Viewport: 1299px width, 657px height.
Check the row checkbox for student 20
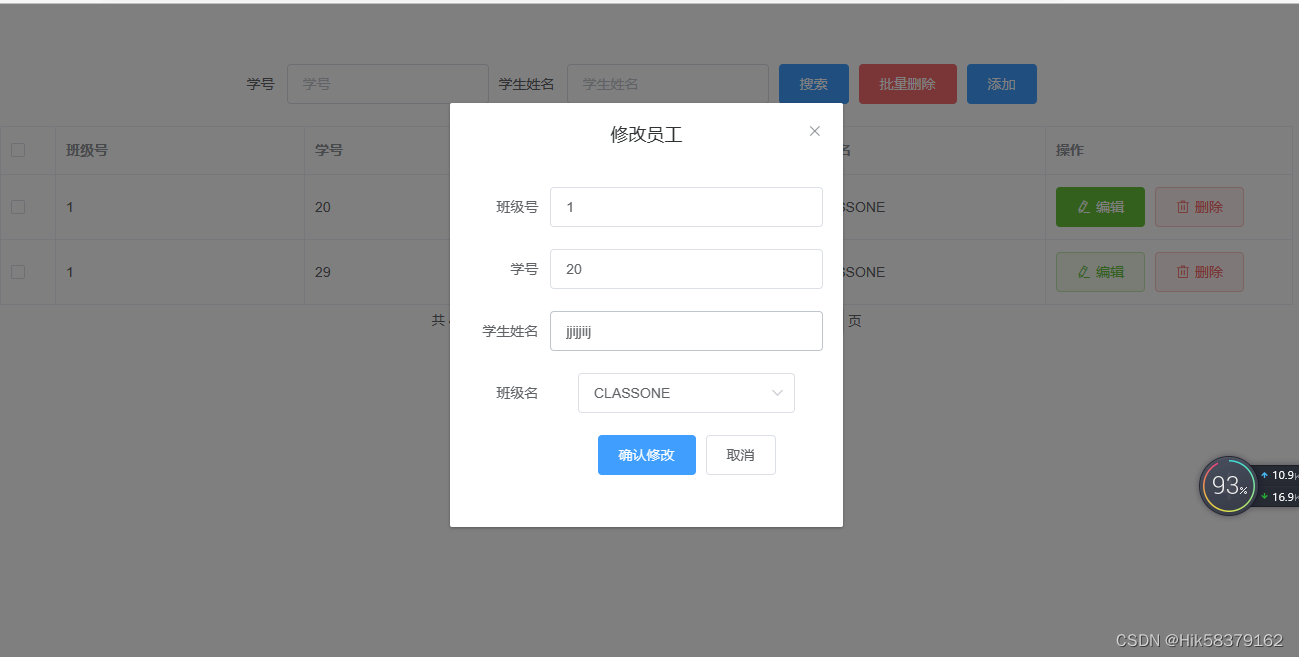tap(17, 207)
